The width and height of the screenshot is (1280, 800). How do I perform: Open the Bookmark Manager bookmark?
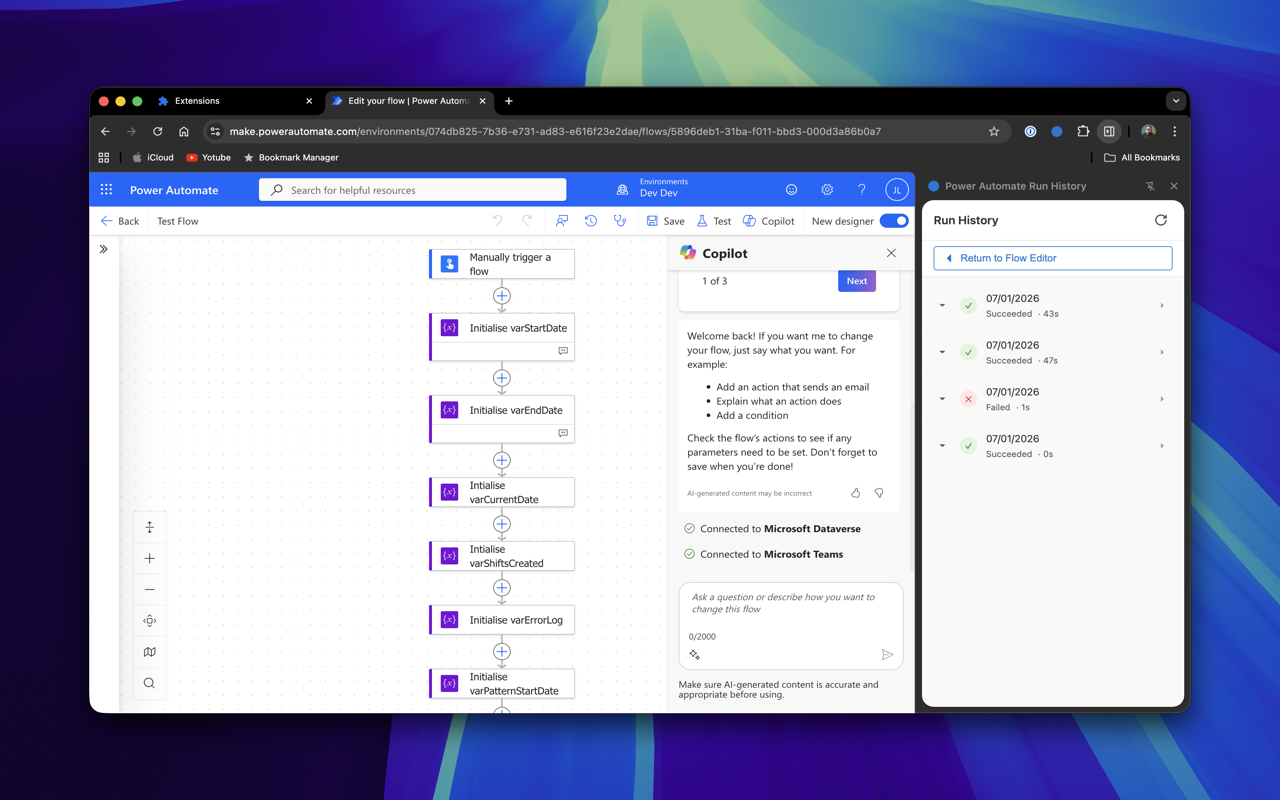[291, 158]
